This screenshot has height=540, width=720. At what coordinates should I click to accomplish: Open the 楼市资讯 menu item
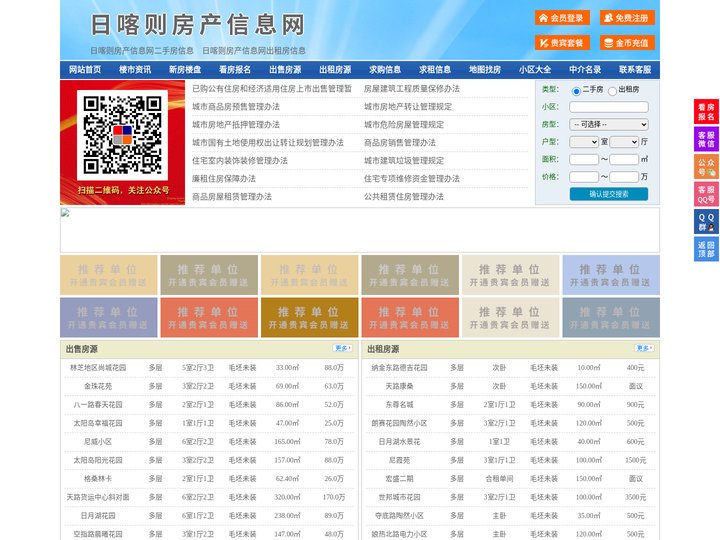click(x=135, y=70)
